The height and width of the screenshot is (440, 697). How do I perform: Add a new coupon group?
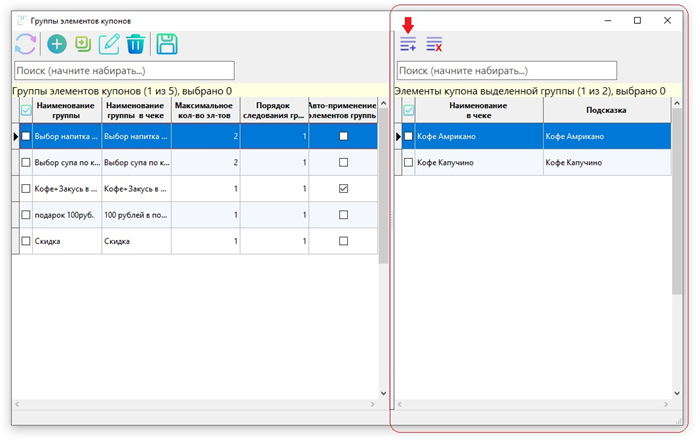tap(57, 44)
